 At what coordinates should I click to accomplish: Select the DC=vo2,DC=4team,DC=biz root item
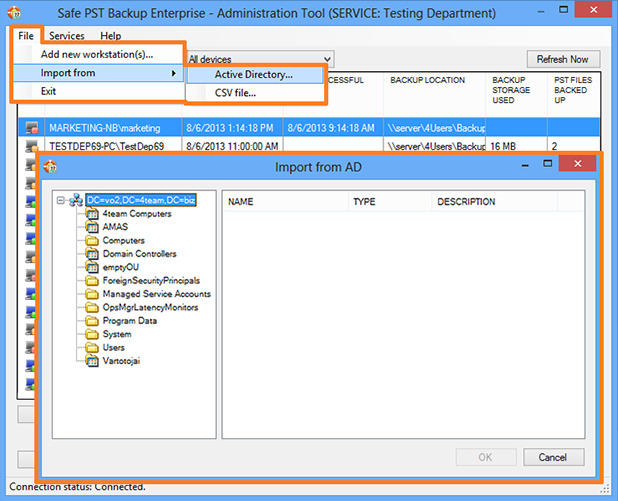(x=141, y=200)
